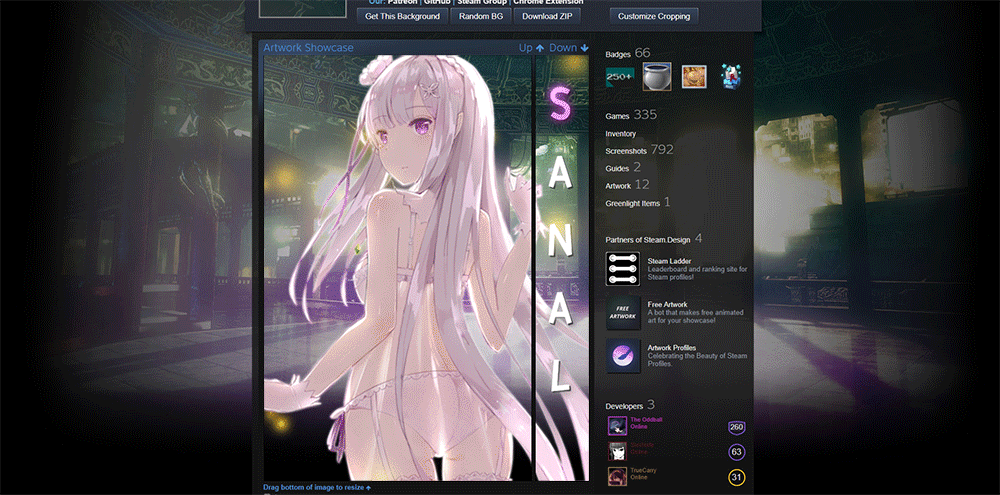
Task: Open the silver pot badge
Action: tap(656, 77)
